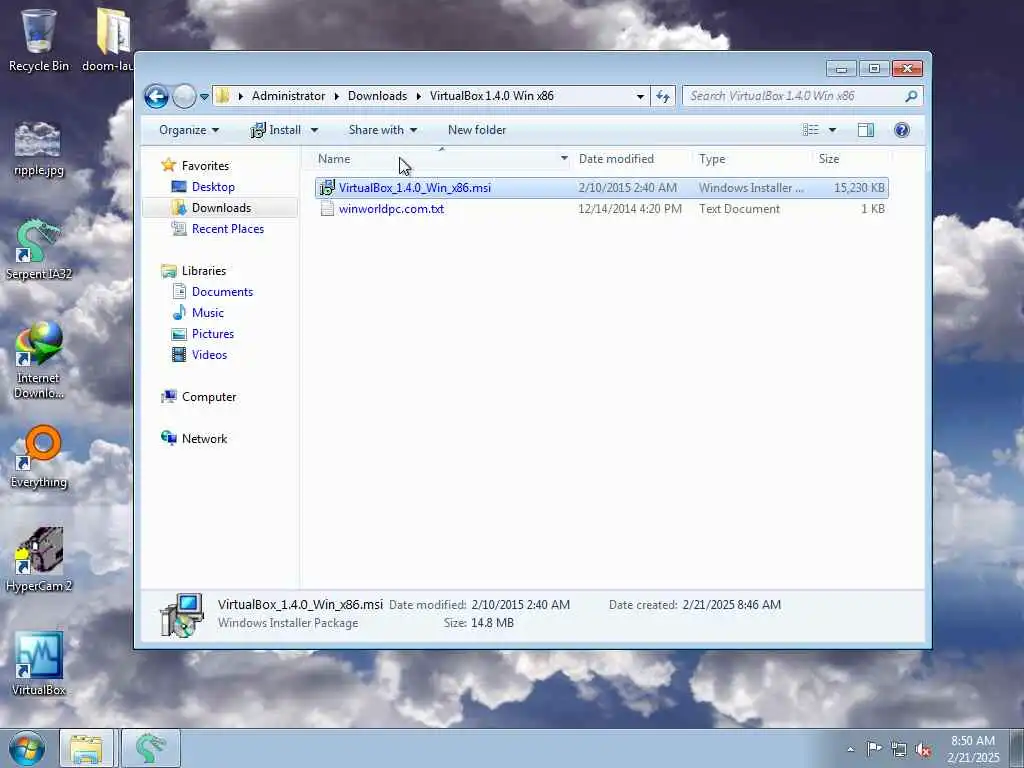Select winworldpc.com.txt file
Screen dimensions: 1024x768
(x=601, y=209)
